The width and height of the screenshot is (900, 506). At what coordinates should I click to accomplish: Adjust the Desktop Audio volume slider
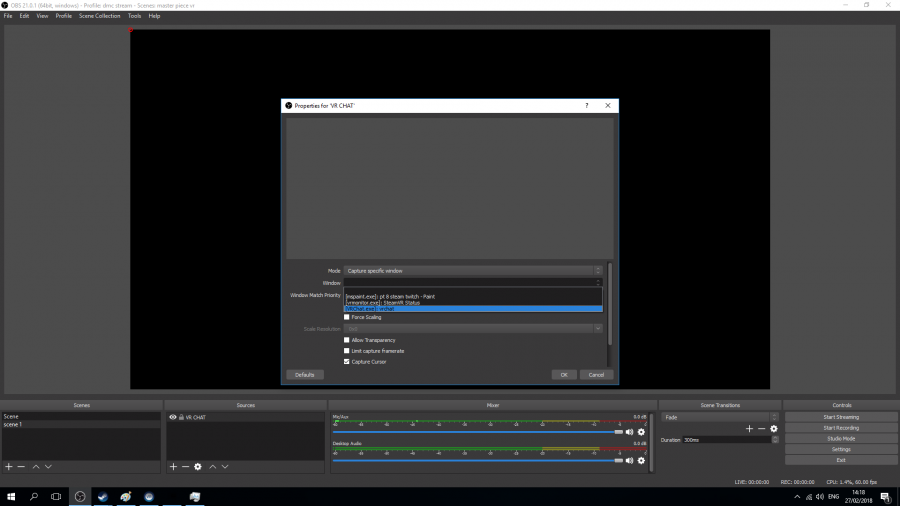tap(478, 460)
